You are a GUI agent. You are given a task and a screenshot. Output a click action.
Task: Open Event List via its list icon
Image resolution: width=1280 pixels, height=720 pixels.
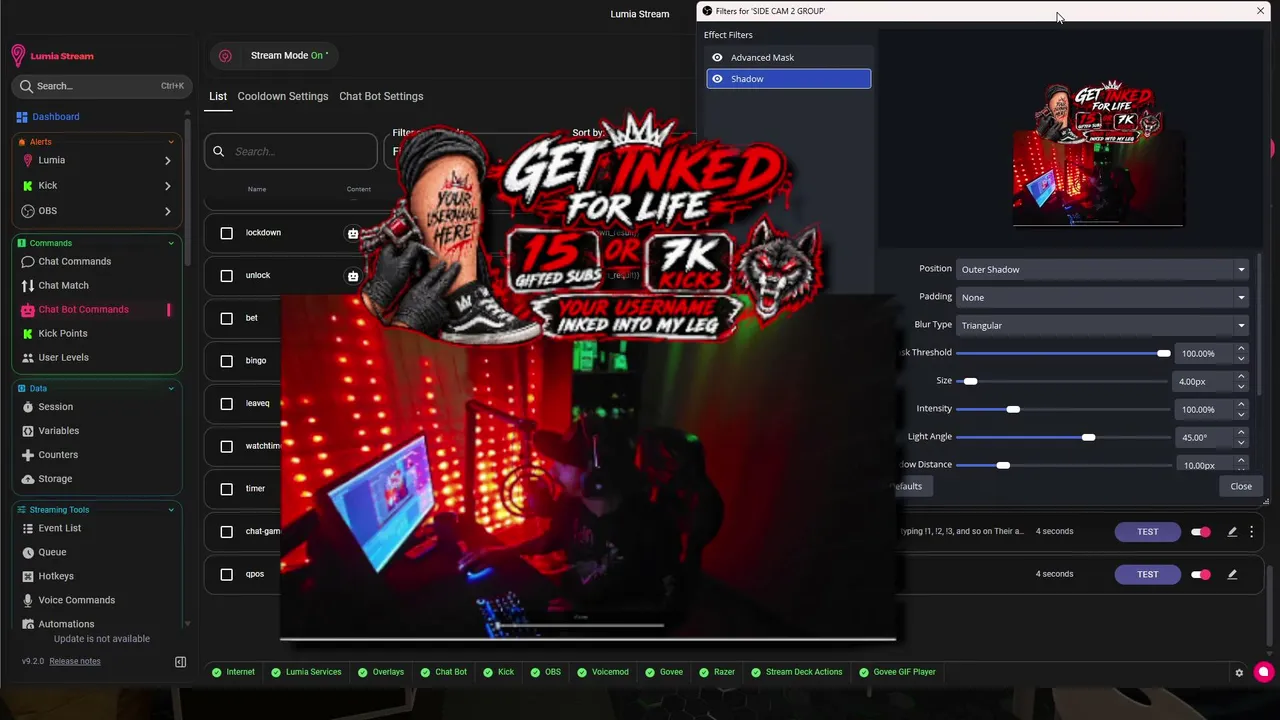pos(28,528)
